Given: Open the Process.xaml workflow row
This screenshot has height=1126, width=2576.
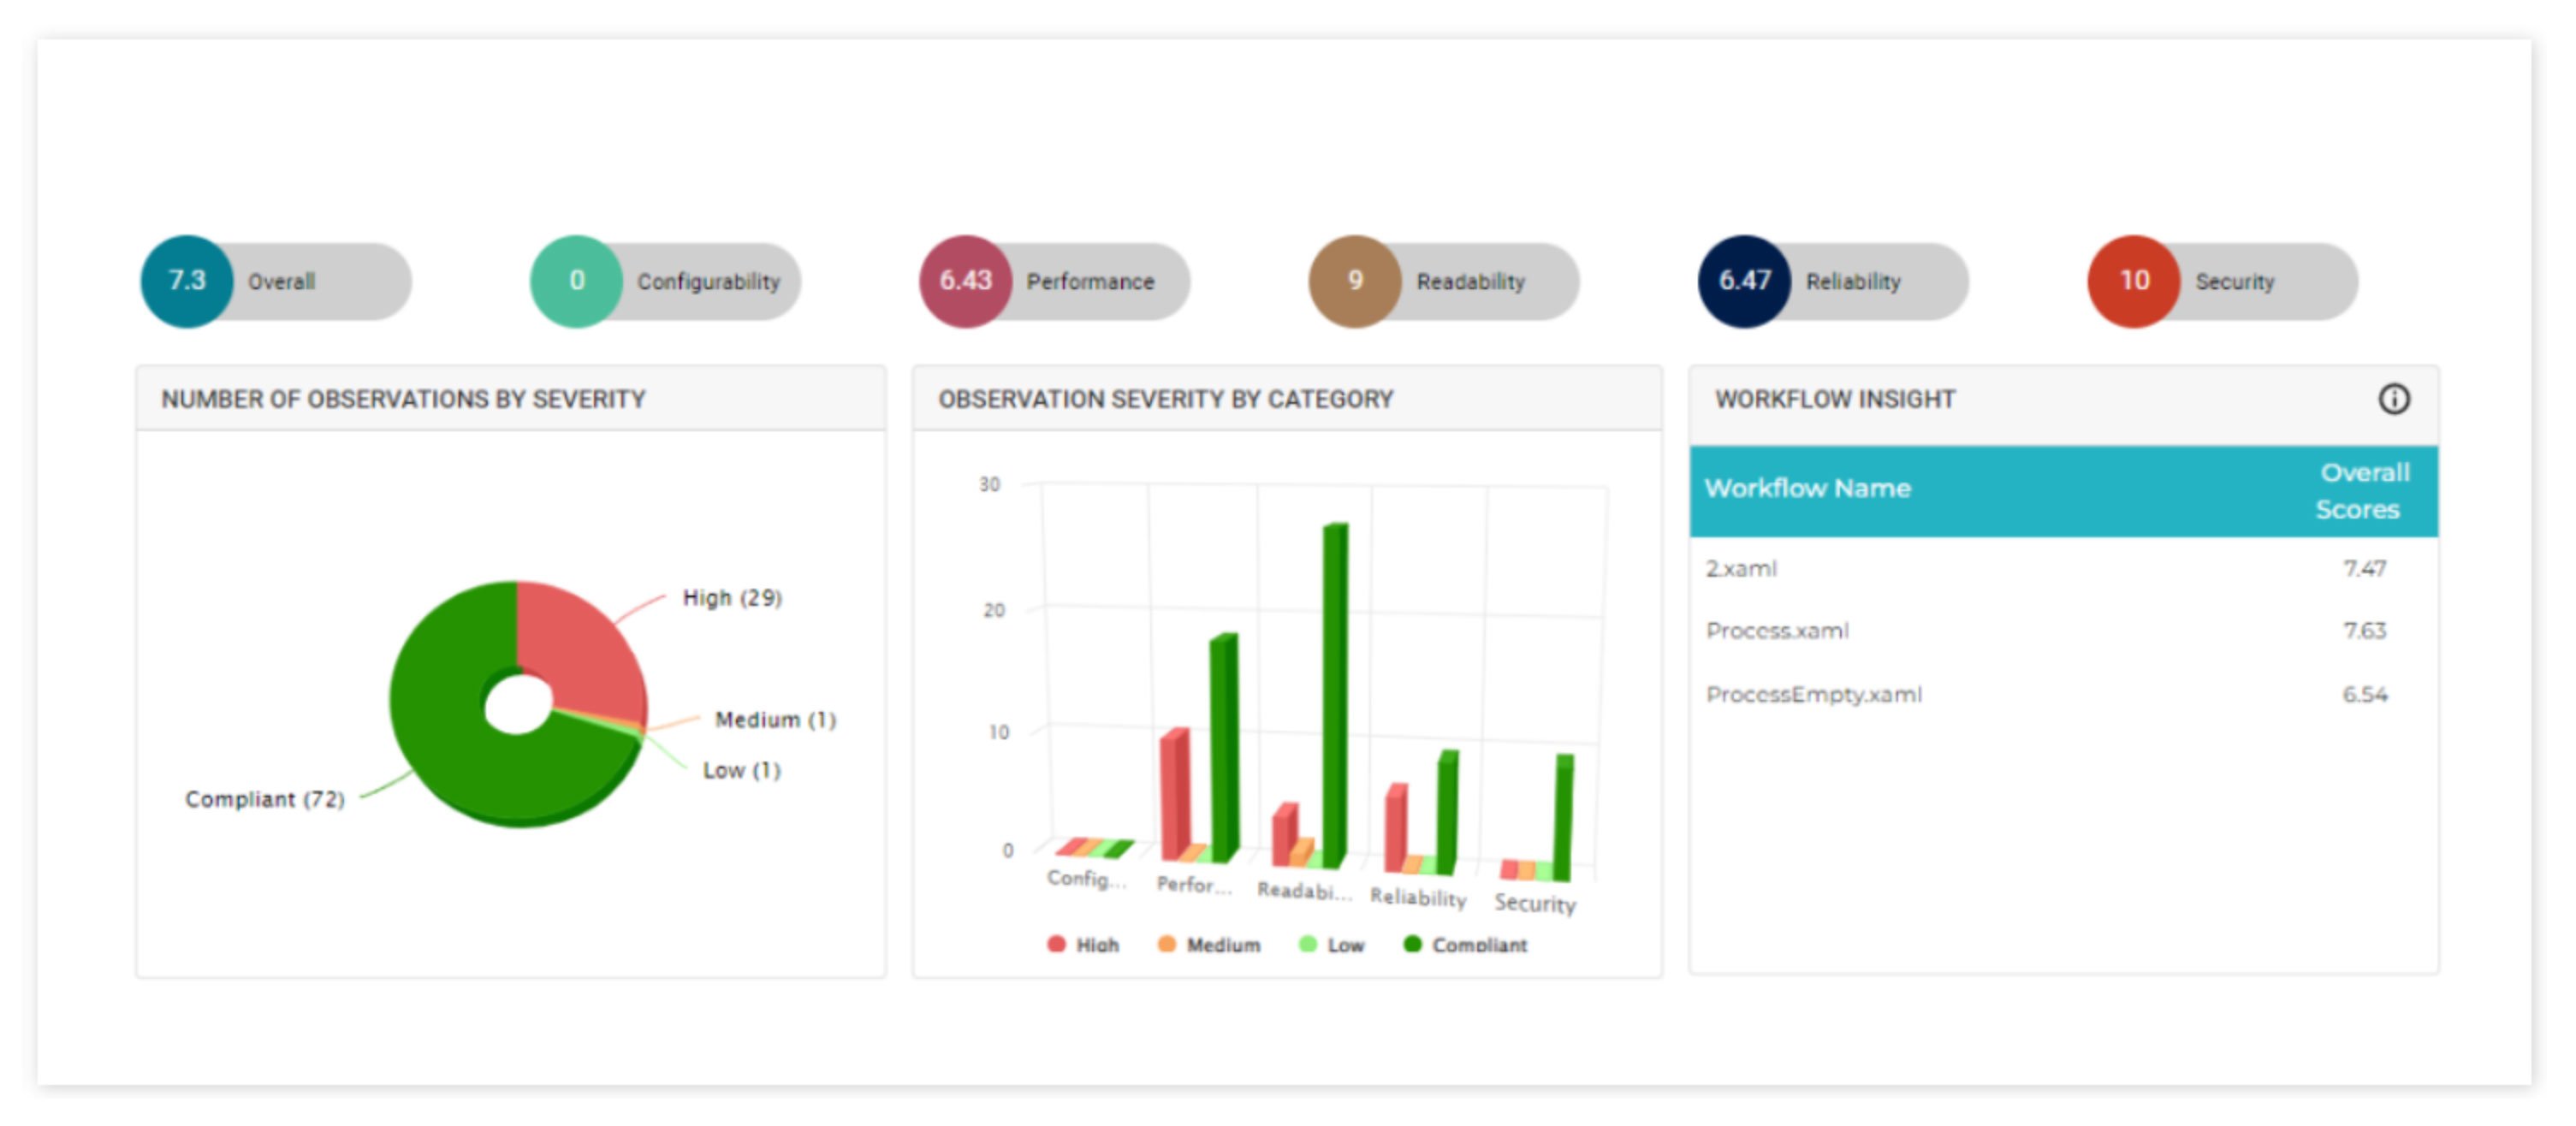Looking at the screenshot, I should [1777, 631].
